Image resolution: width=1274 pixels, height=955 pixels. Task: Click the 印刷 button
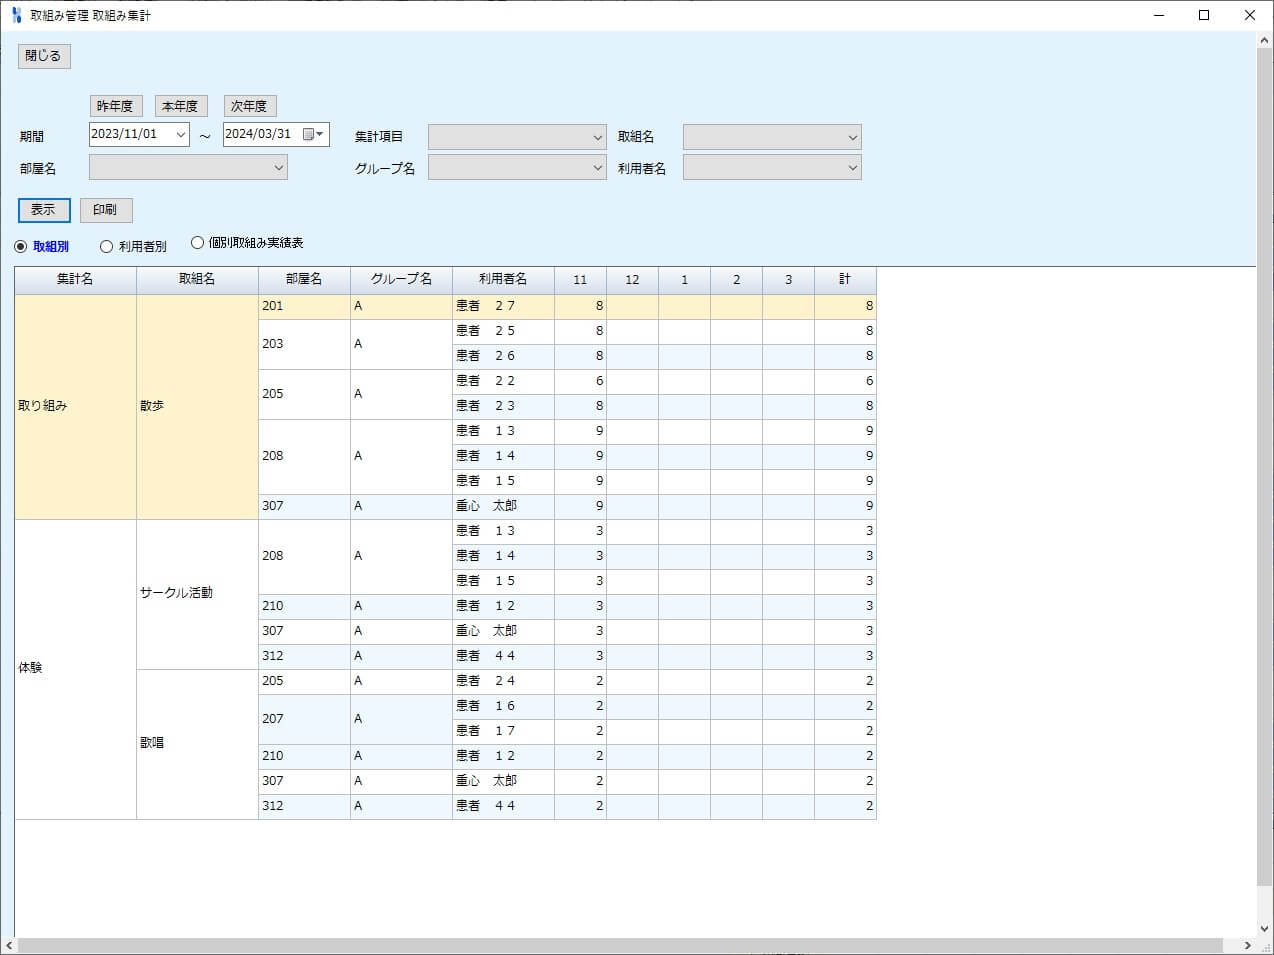point(105,210)
